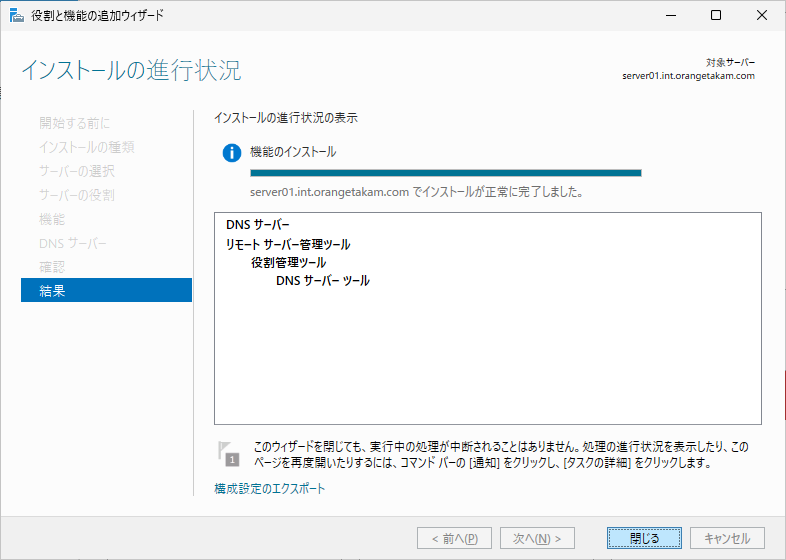The height and width of the screenshot is (560, 786).
Task: Select the 開始する前に step in sidebar
Action: [75, 123]
